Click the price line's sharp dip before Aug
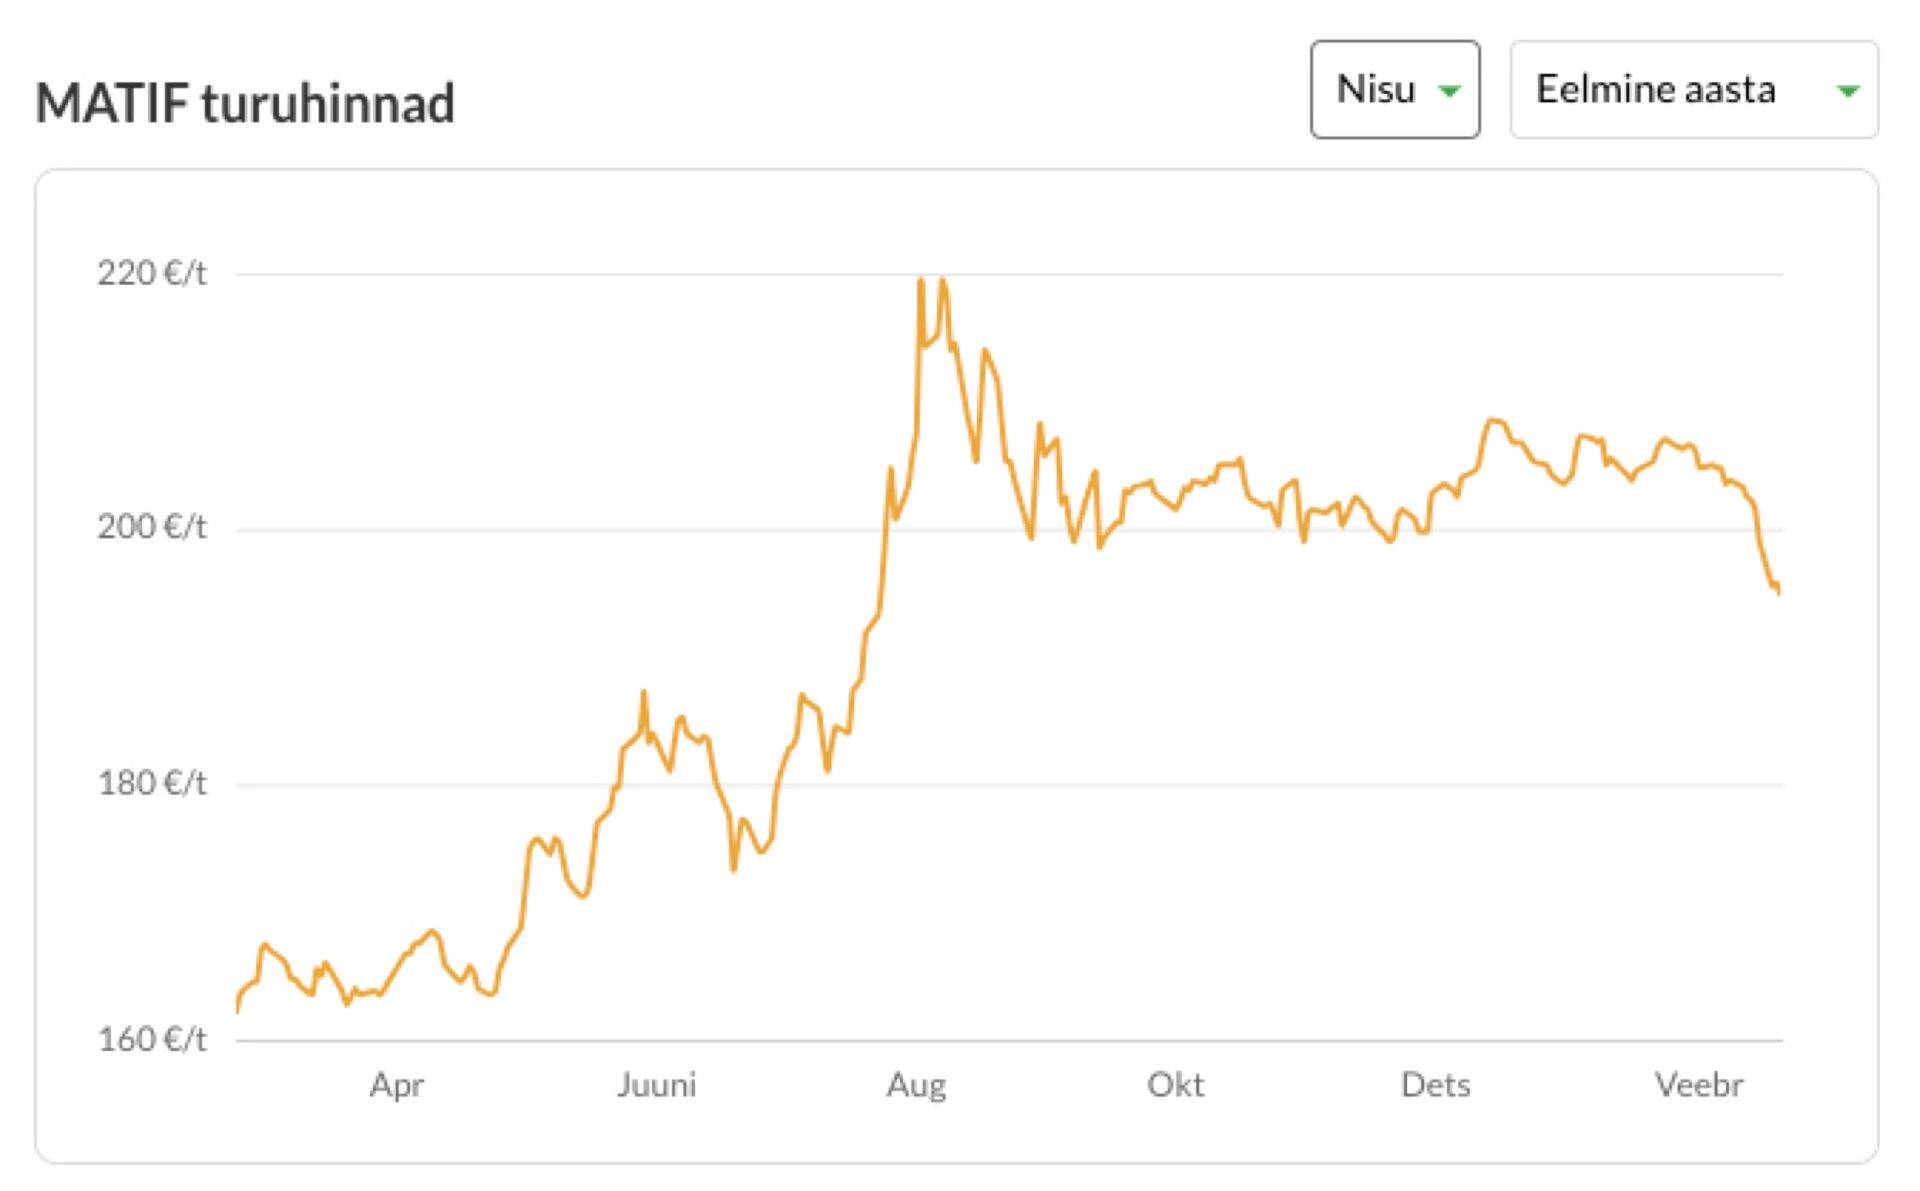 click(x=733, y=870)
